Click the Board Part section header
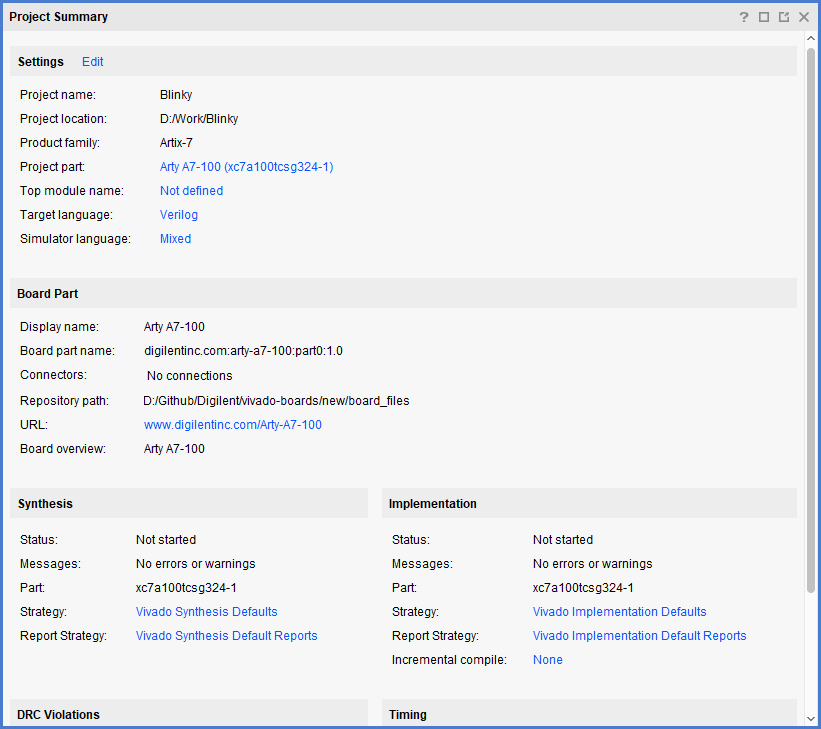 (404, 293)
